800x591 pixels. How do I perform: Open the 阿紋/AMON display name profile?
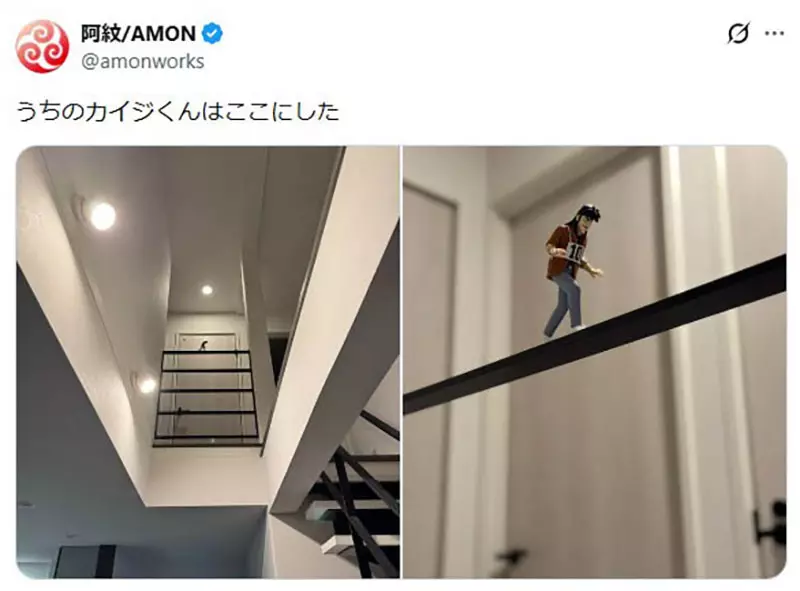(x=138, y=34)
